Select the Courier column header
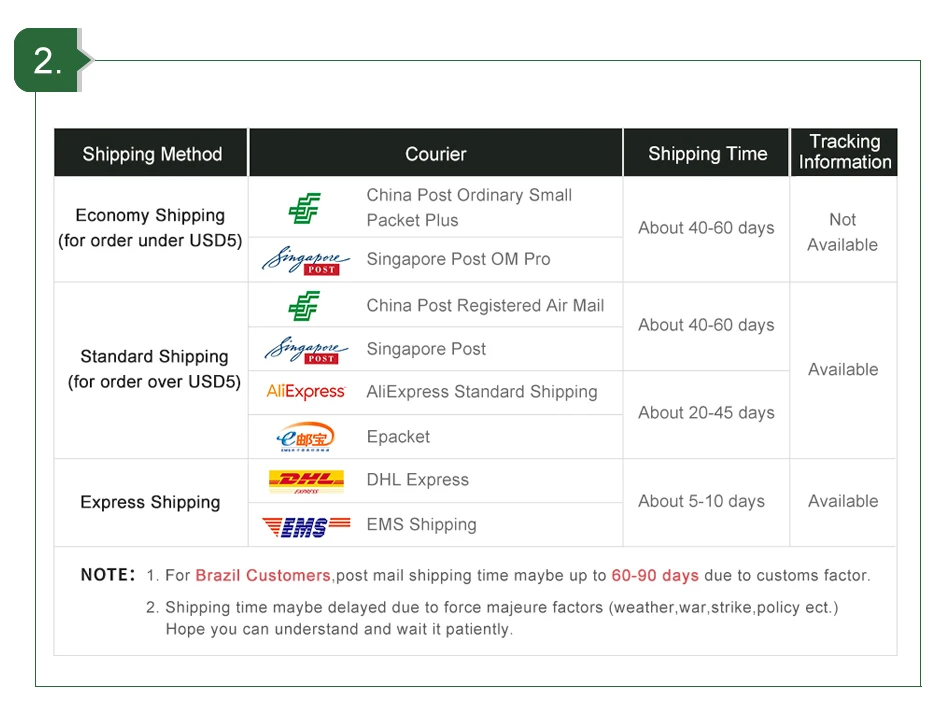Image resolution: width=950 pixels, height=711 pixels. (x=435, y=154)
